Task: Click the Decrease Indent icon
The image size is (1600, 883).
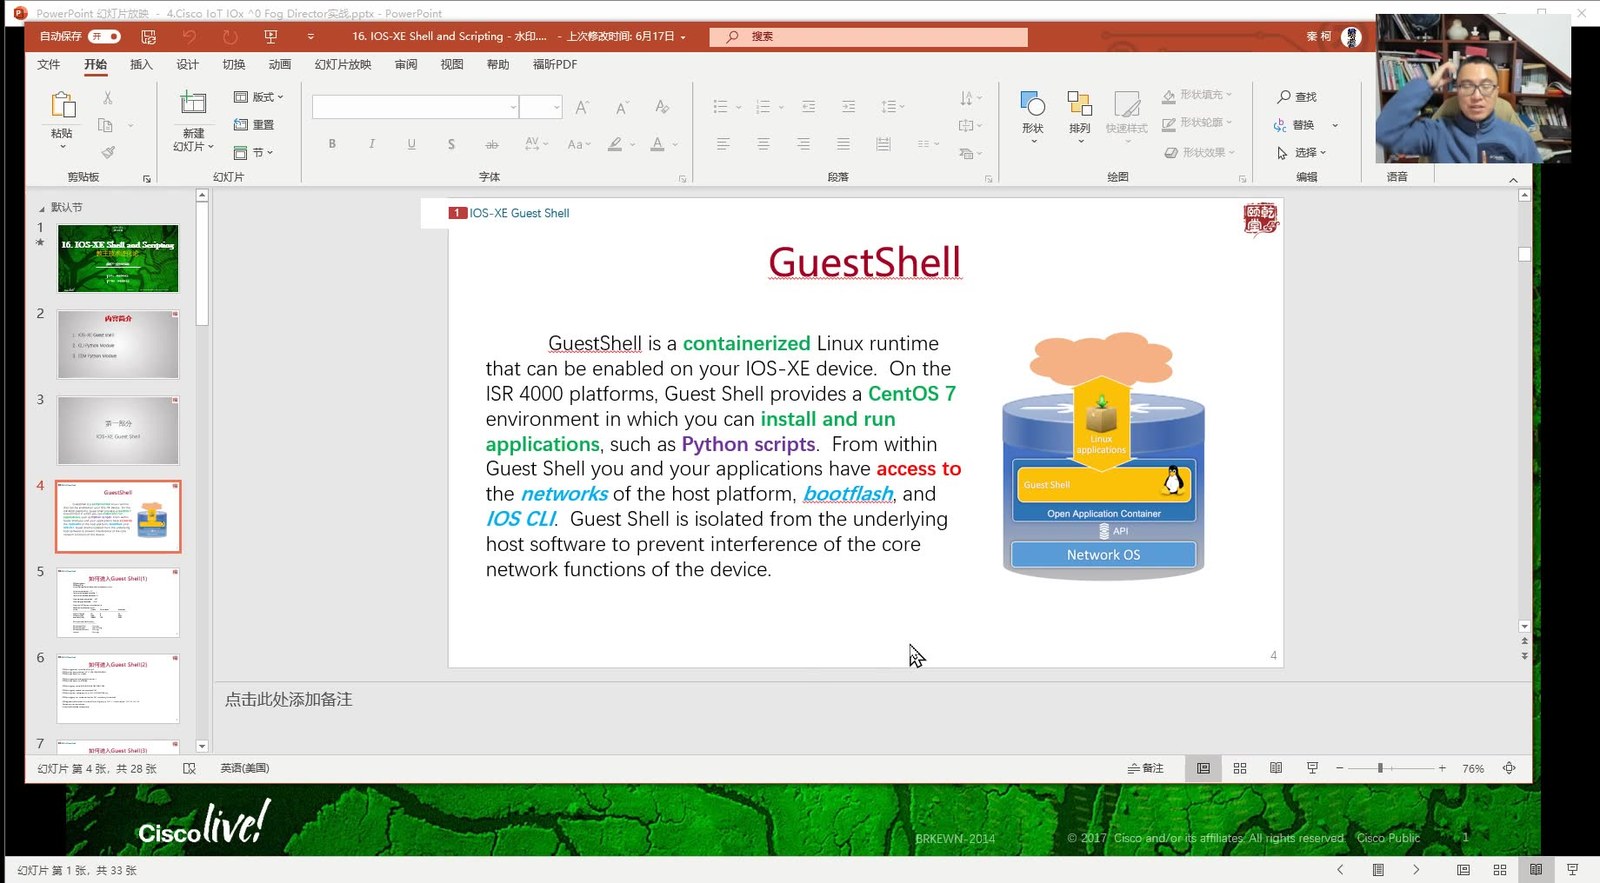Action: pyautogui.click(x=808, y=107)
